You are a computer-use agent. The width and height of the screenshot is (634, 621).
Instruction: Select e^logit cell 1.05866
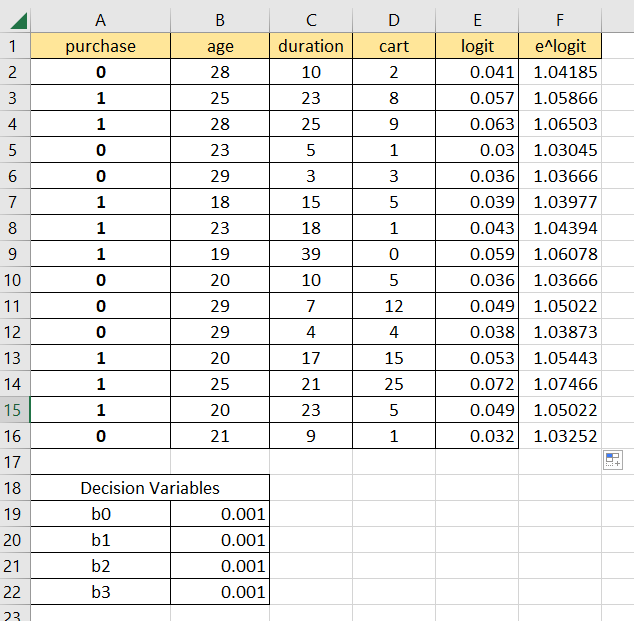pyautogui.click(x=560, y=98)
